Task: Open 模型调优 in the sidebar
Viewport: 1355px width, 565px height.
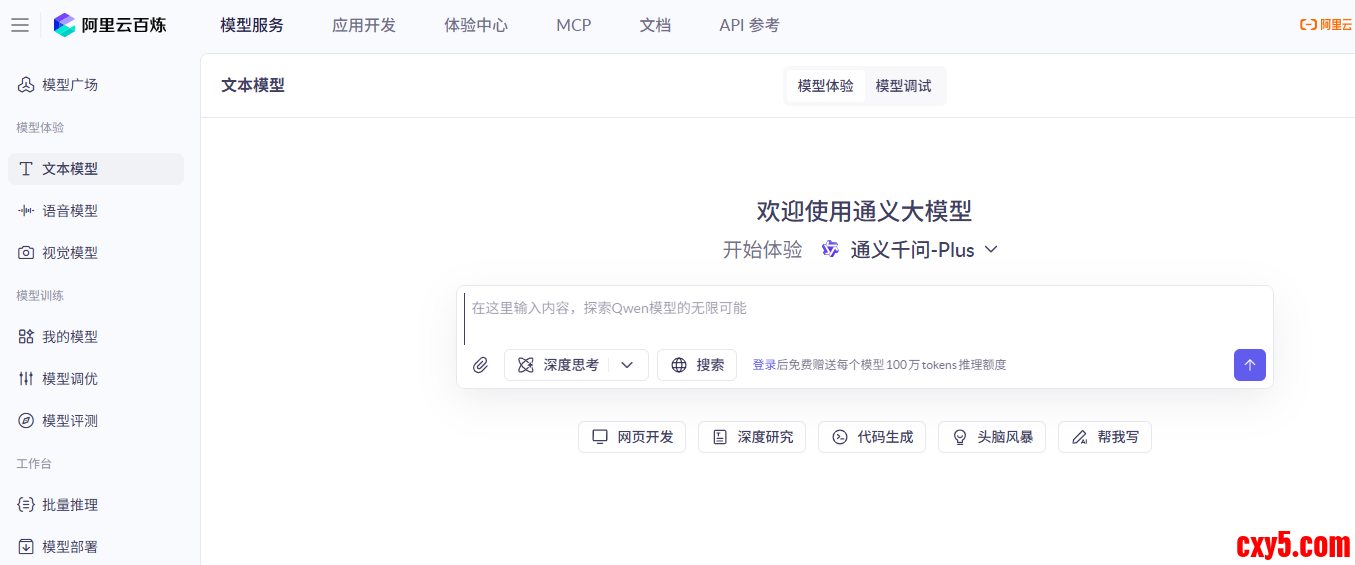Action: point(96,379)
